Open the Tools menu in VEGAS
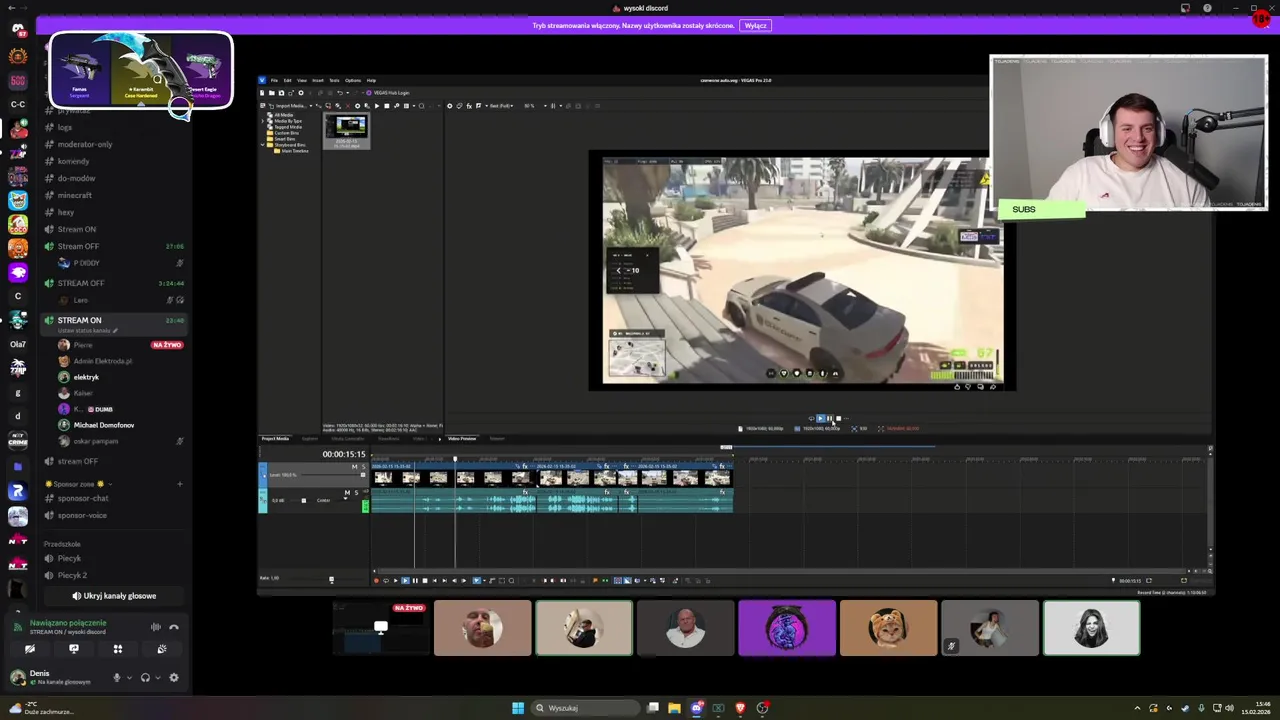The height and width of the screenshot is (720, 1280). click(x=334, y=80)
